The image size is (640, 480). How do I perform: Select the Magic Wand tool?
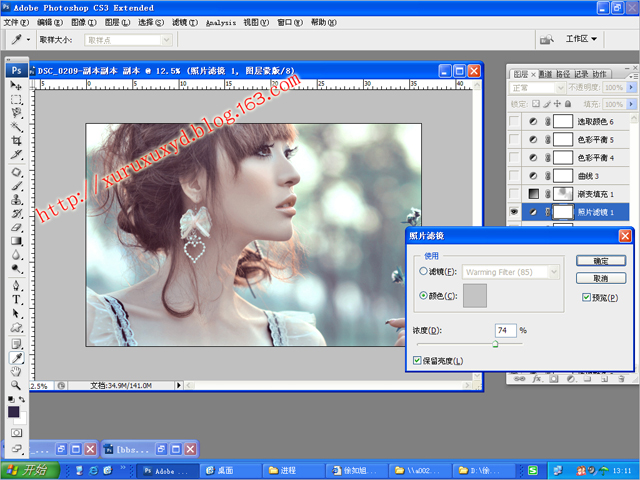pyautogui.click(x=16, y=127)
